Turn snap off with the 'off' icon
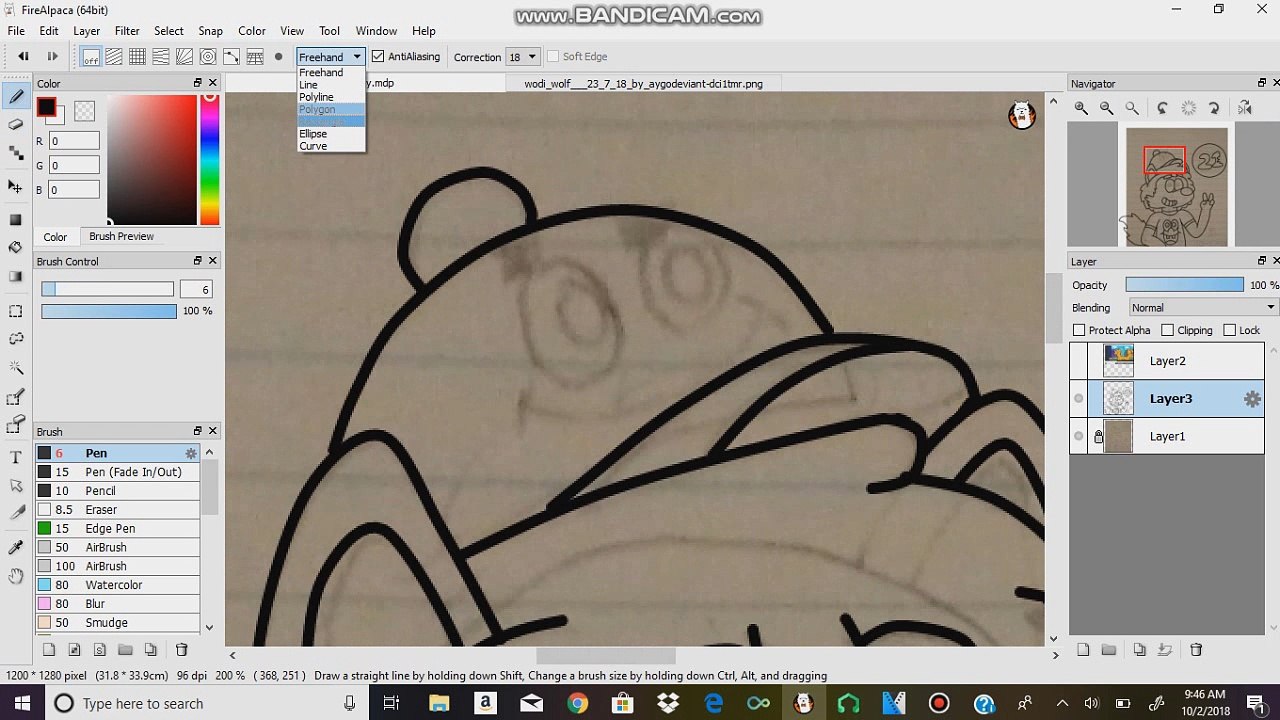The width and height of the screenshot is (1280, 720). (90, 57)
